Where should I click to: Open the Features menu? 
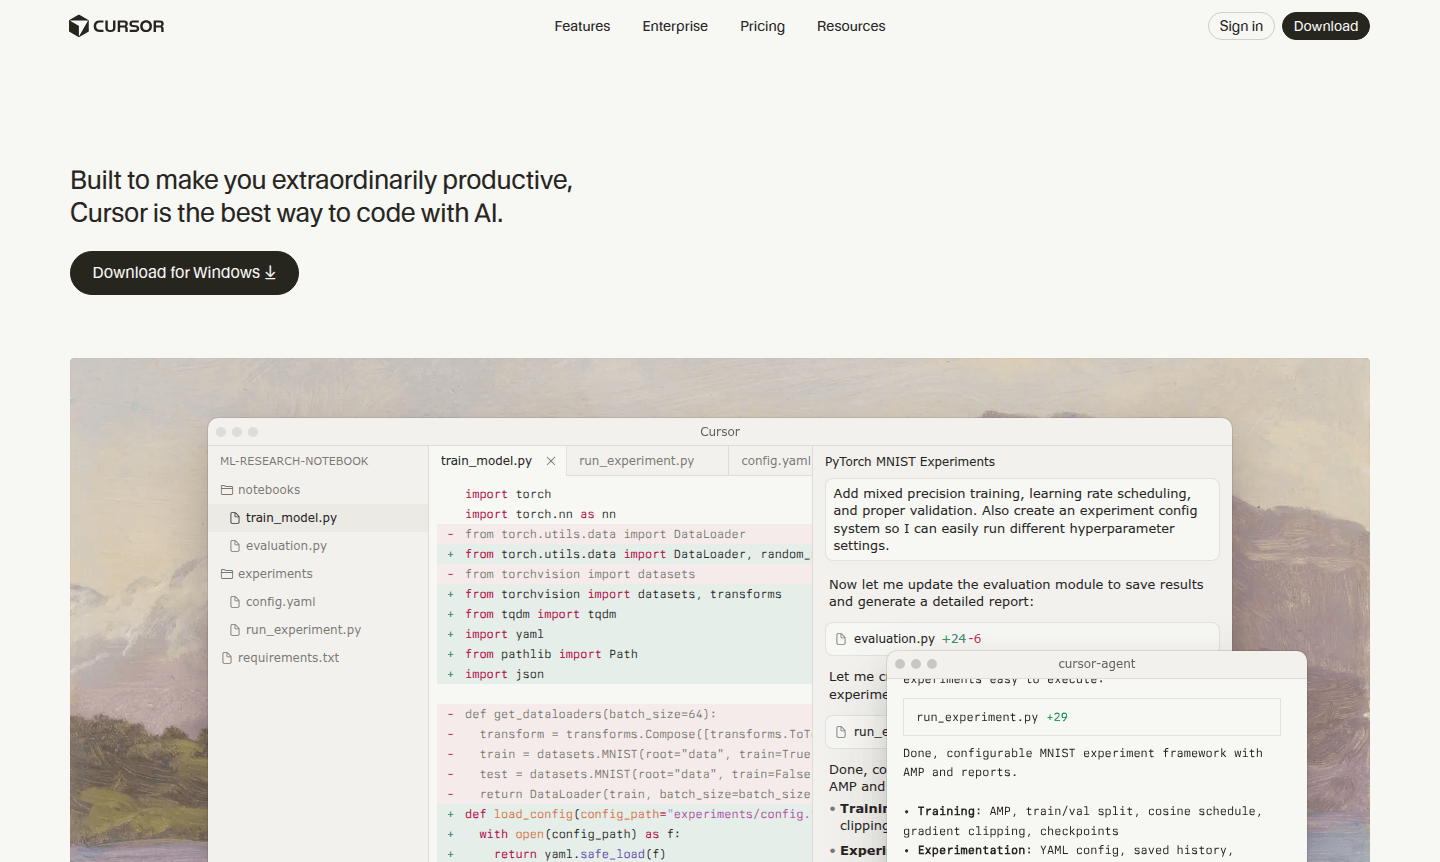(582, 26)
